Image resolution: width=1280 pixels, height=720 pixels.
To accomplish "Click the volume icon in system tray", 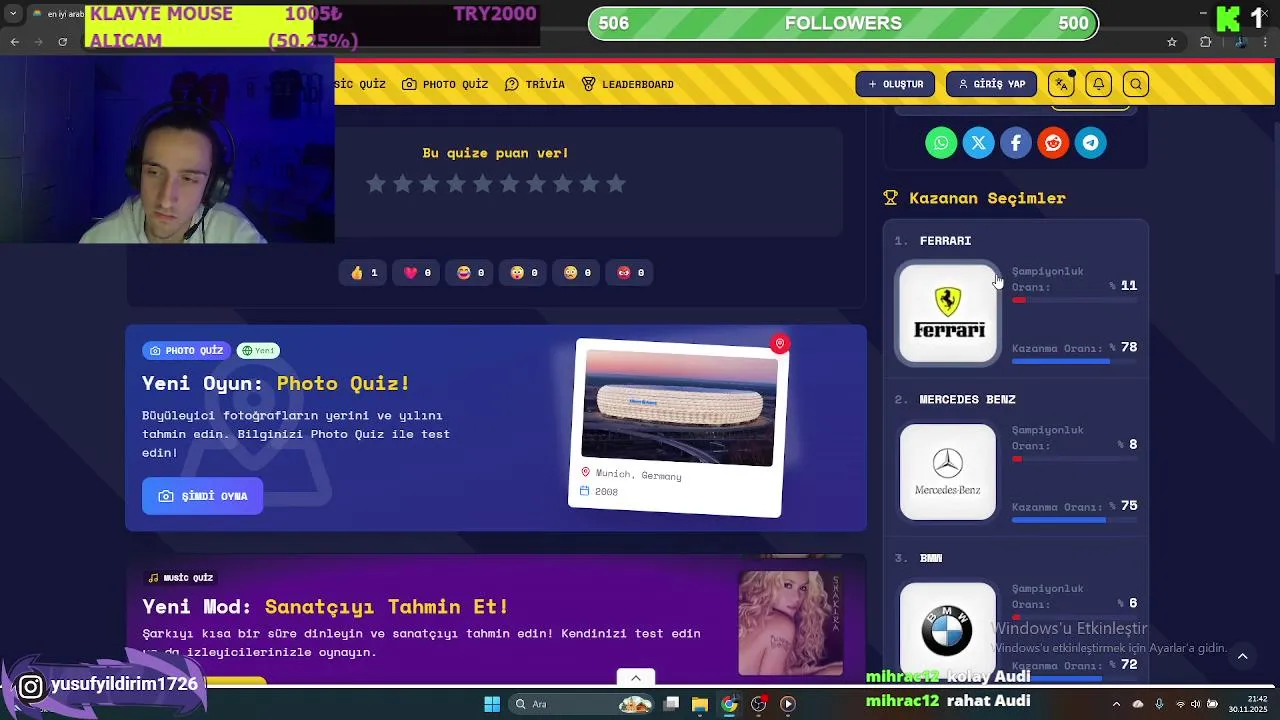I will click(x=1196, y=704).
